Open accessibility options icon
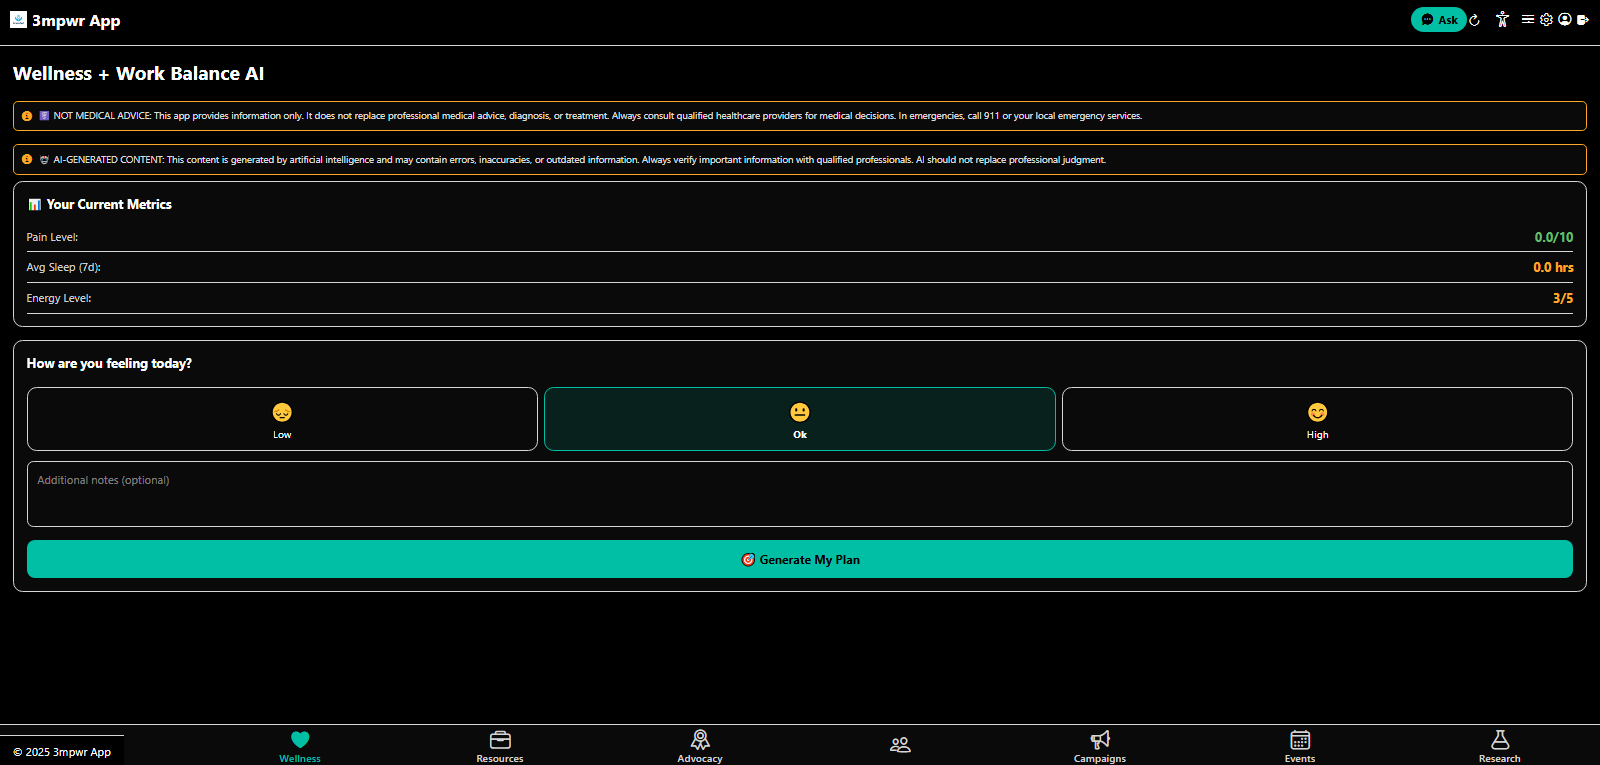 (1502, 20)
